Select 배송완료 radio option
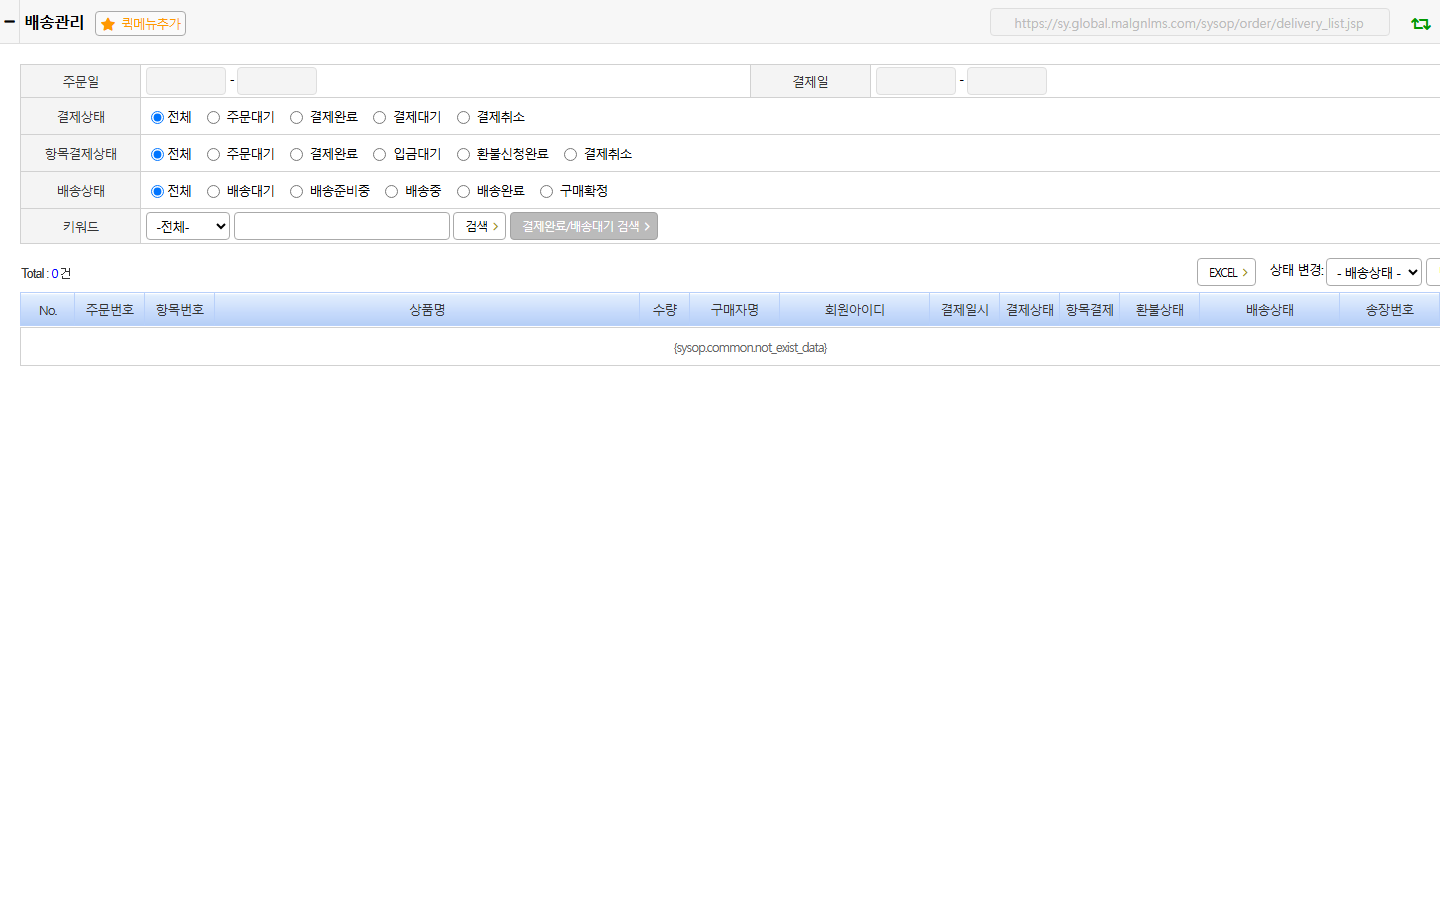This screenshot has width=1440, height=900. tap(463, 191)
